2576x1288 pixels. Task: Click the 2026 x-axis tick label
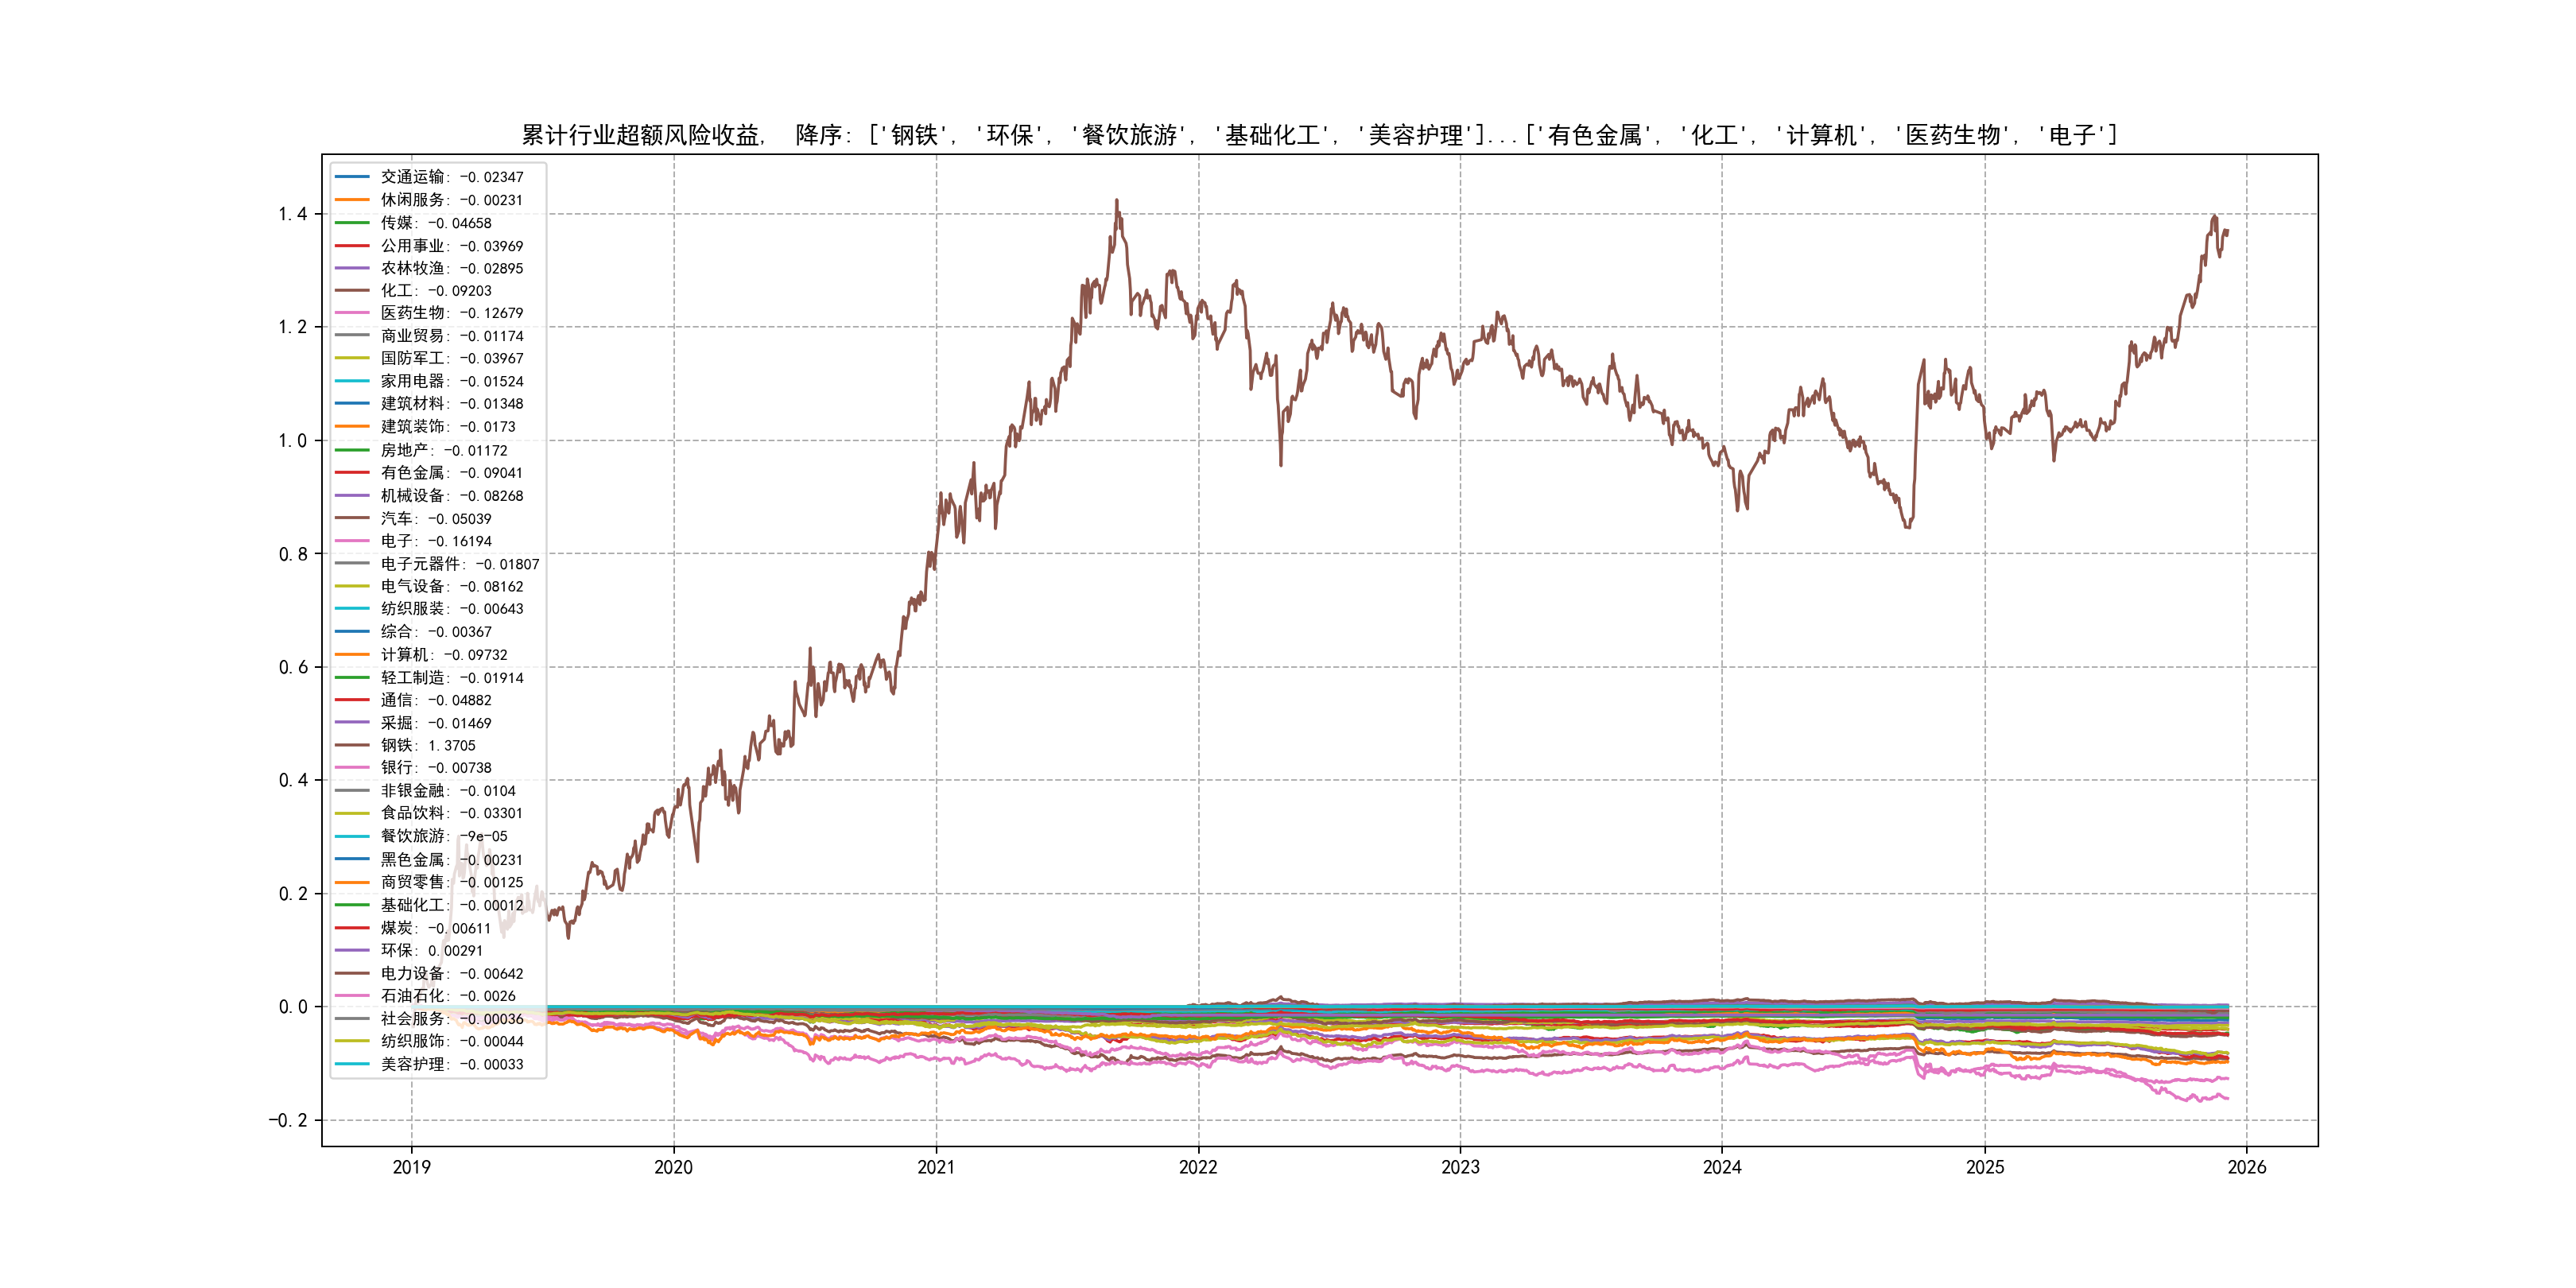point(2246,1167)
